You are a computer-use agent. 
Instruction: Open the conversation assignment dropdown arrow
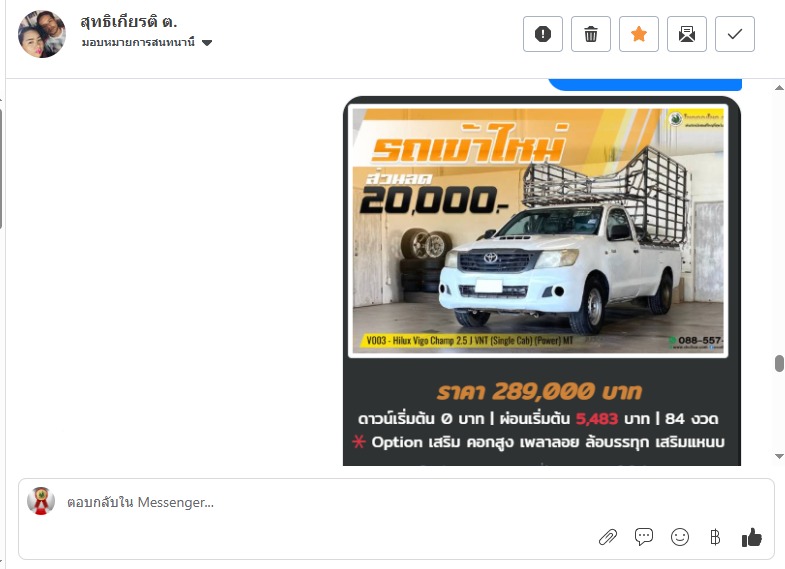207,43
